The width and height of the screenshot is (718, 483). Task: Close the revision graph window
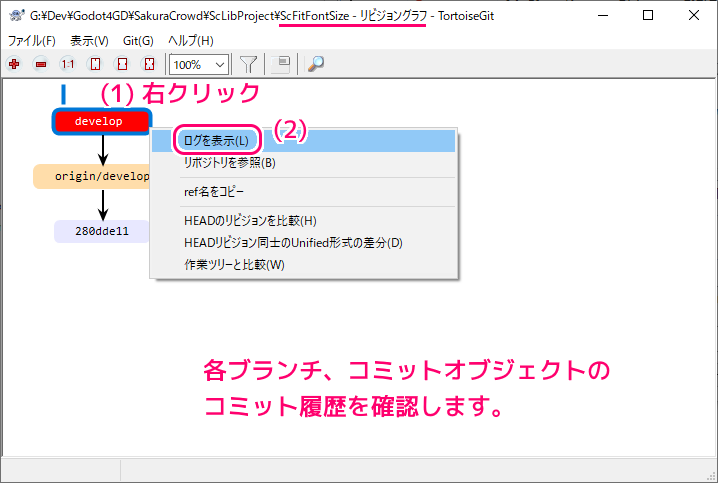click(694, 16)
